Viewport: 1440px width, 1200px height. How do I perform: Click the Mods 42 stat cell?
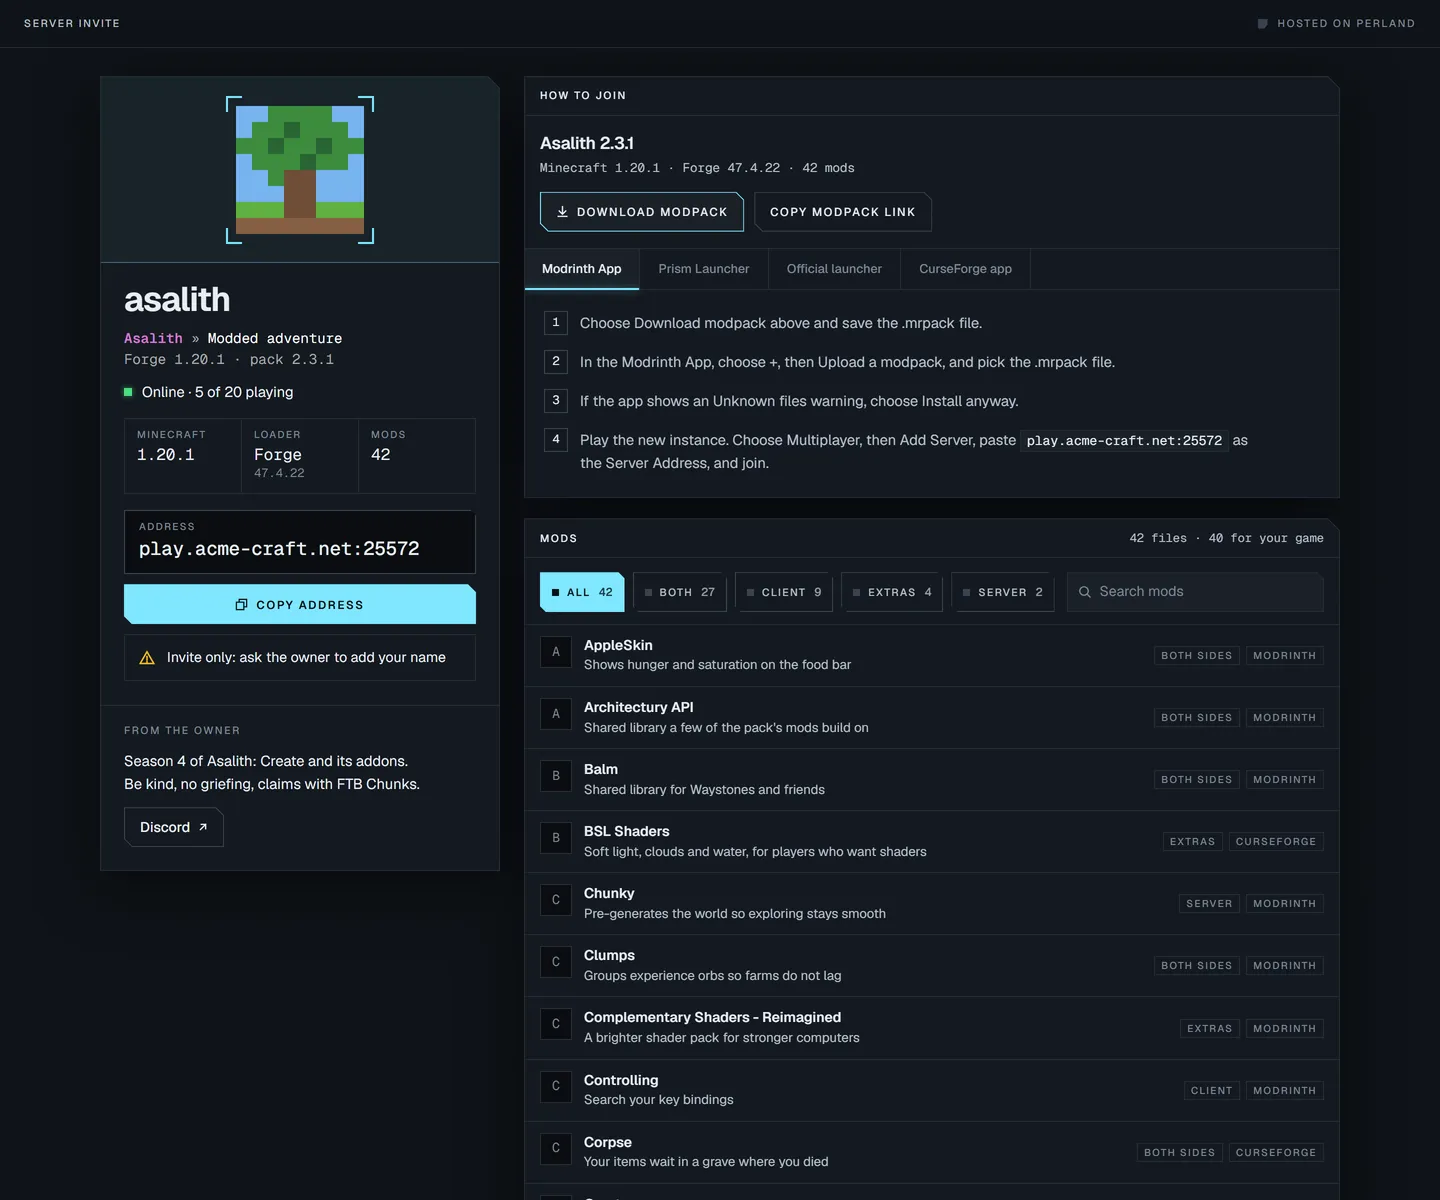click(x=417, y=456)
